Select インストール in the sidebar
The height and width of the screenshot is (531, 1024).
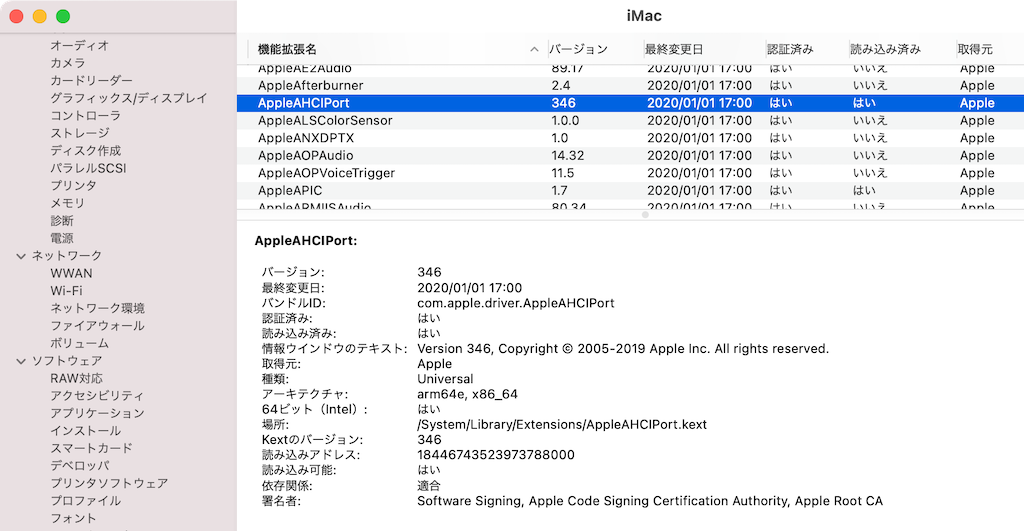click(86, 431)
